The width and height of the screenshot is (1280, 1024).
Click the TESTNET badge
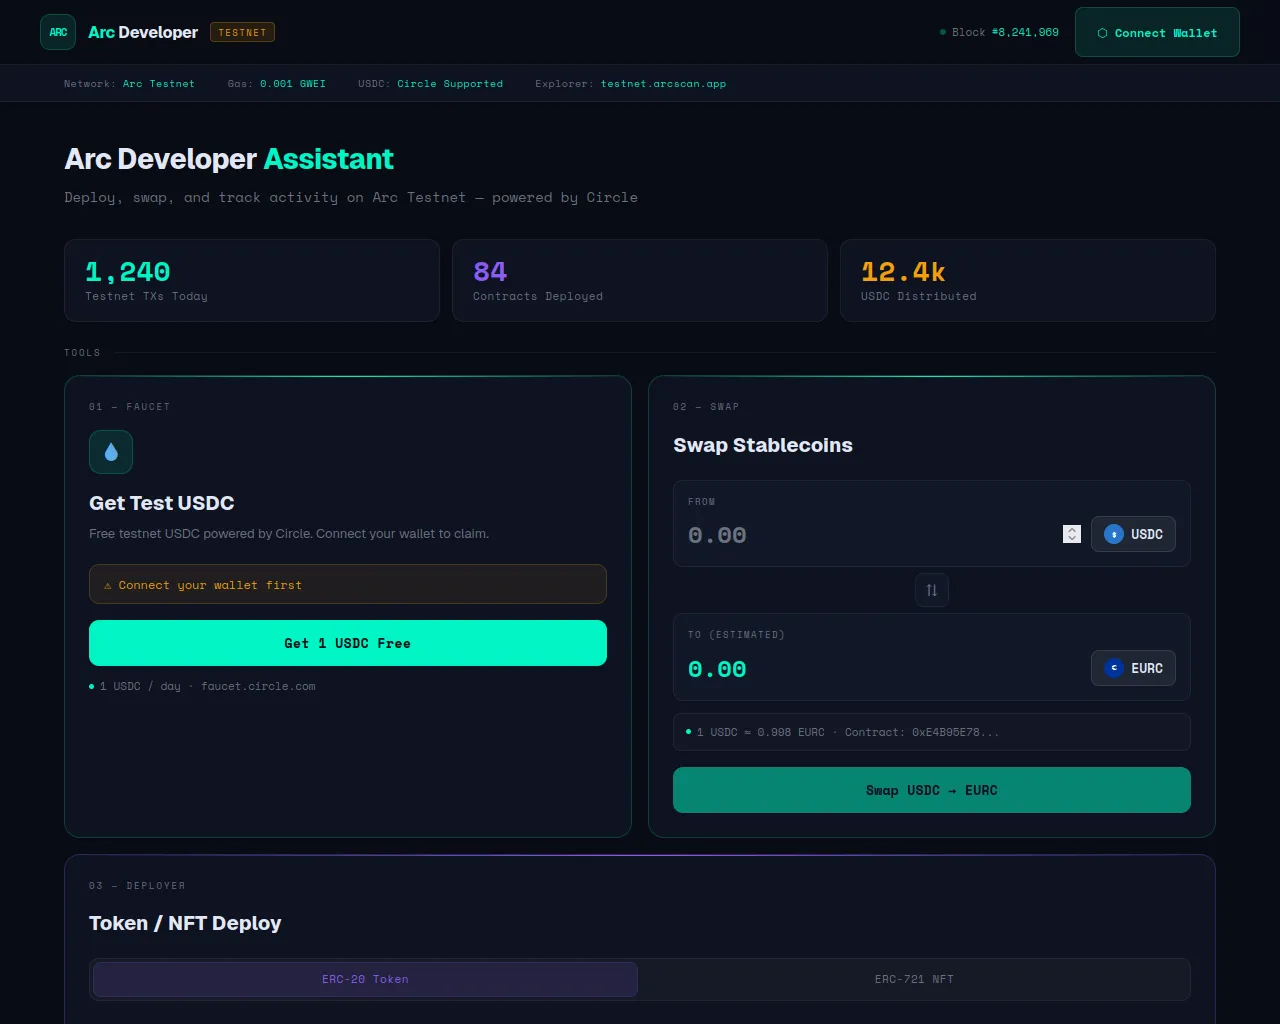coord(242,32)
